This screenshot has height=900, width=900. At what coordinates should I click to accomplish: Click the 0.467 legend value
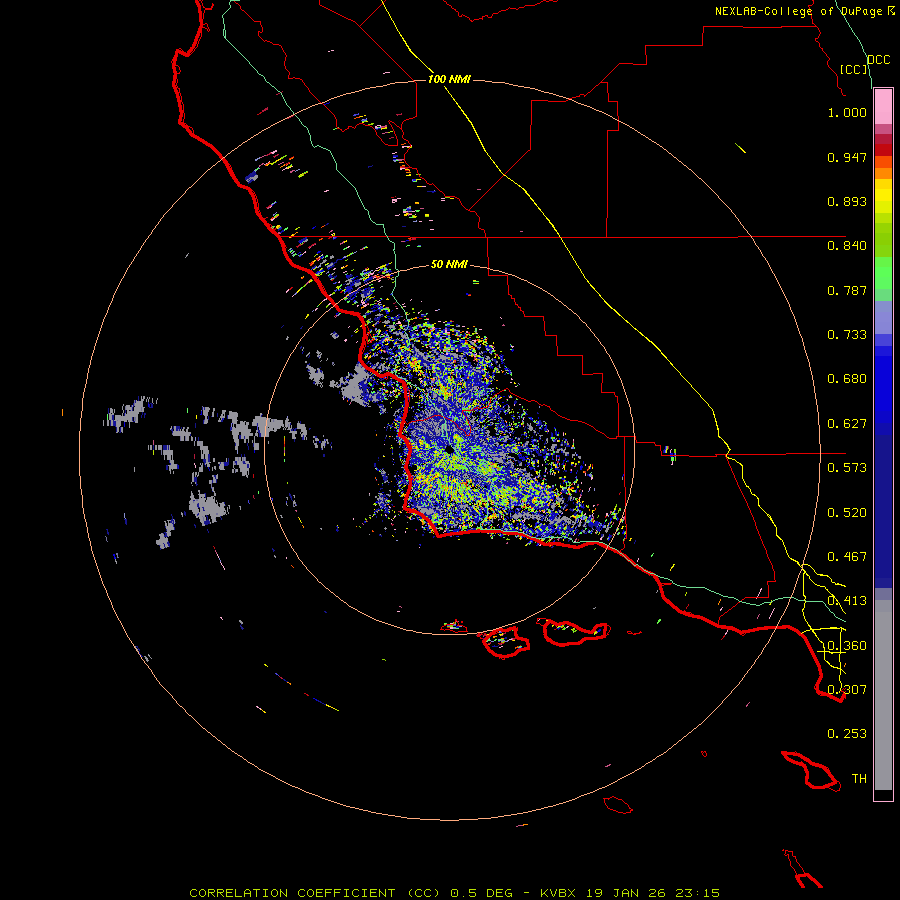click(x=847, y=557)
